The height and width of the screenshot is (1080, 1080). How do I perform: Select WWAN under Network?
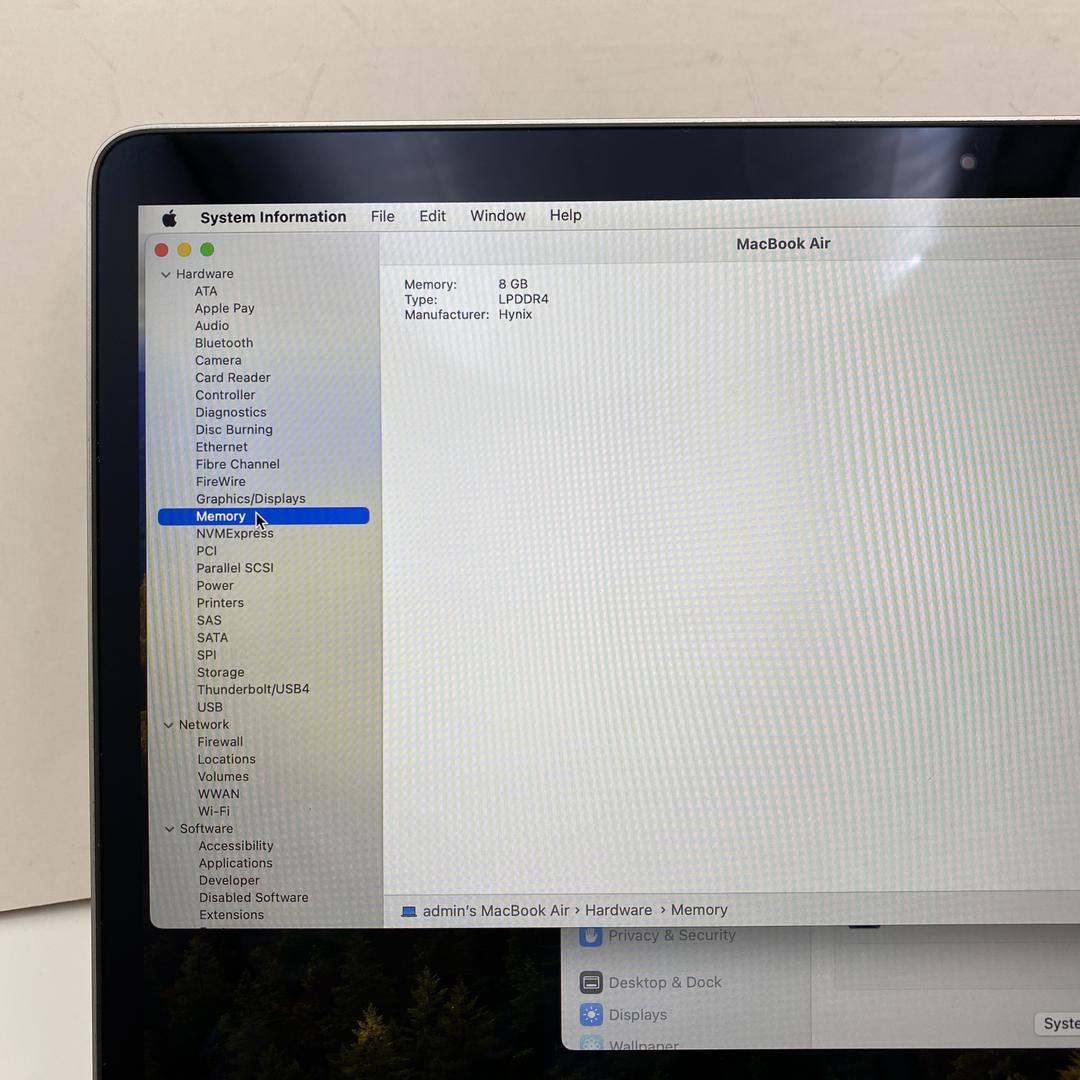pos(218,794)
